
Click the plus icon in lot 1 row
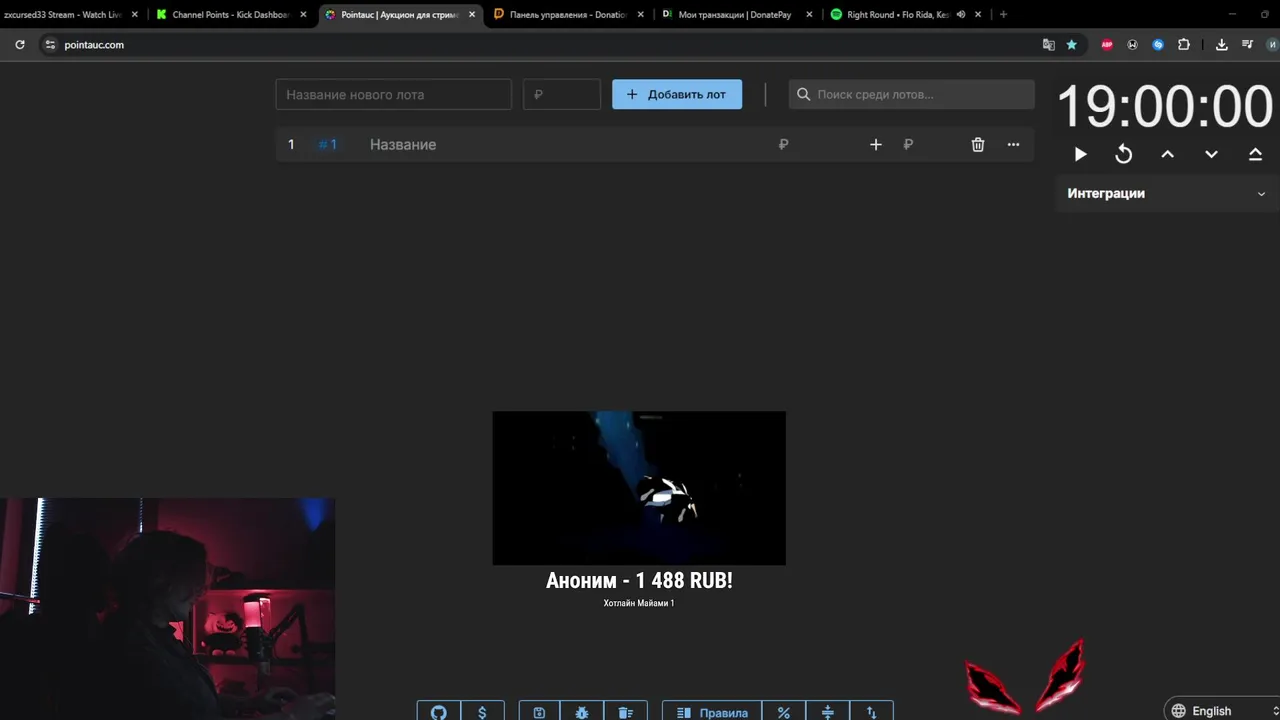point(876,144)
